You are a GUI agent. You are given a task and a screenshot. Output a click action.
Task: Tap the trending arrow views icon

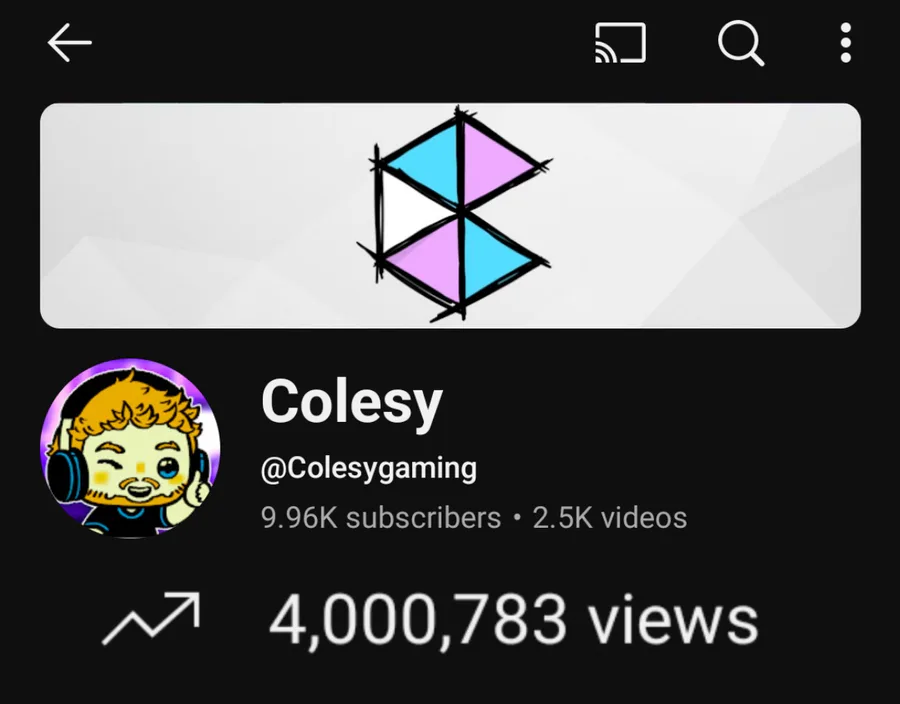pos(151,619)
